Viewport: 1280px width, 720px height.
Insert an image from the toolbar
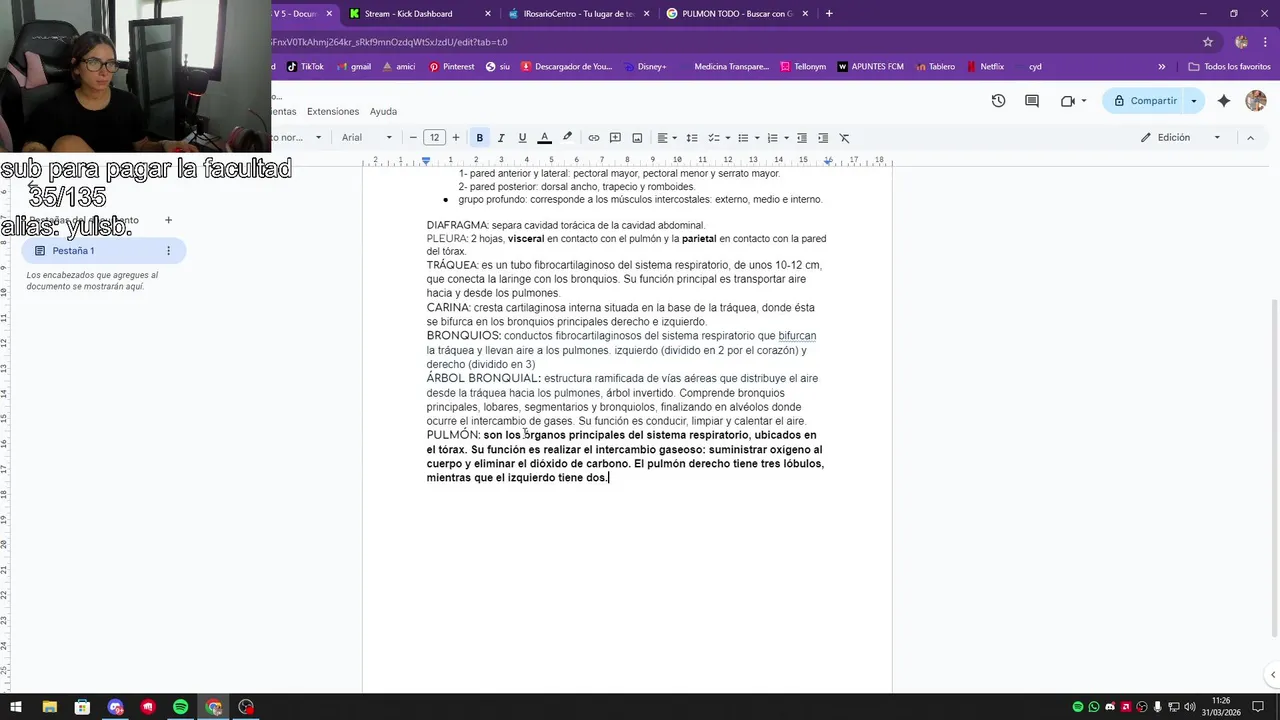(637, 138)
